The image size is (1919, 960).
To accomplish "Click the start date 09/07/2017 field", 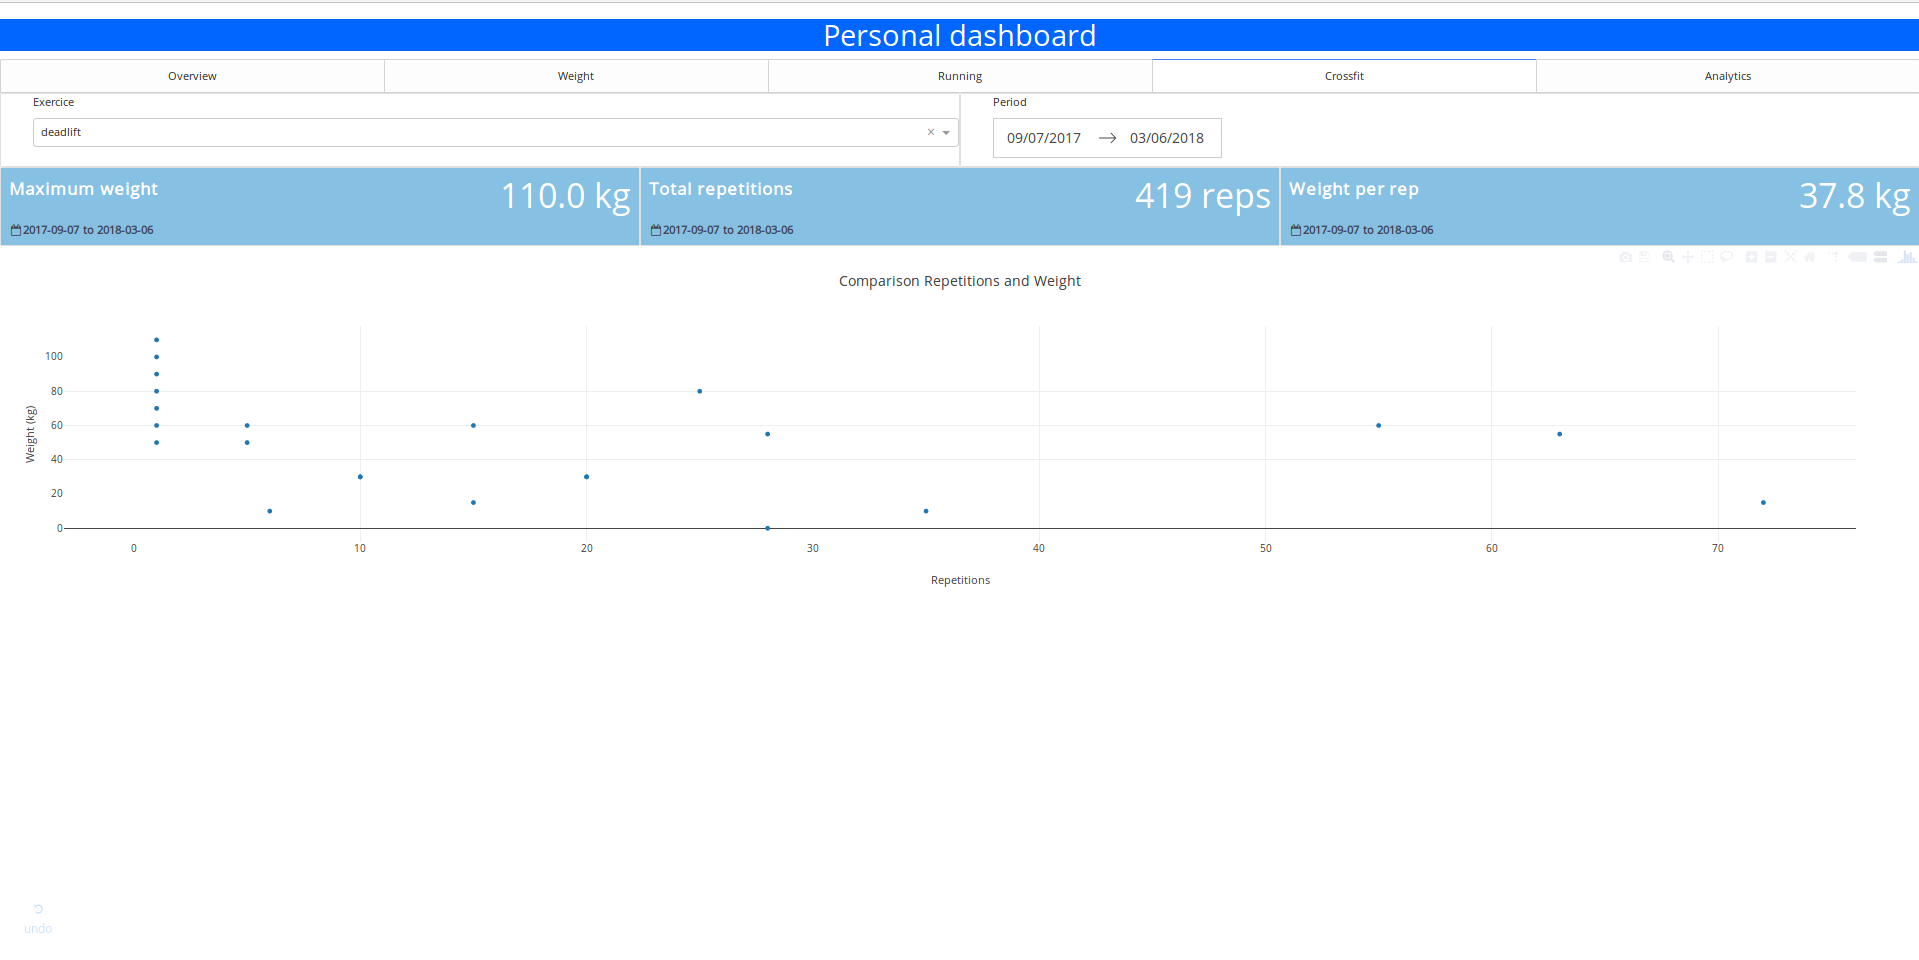I will point(1043,138).
